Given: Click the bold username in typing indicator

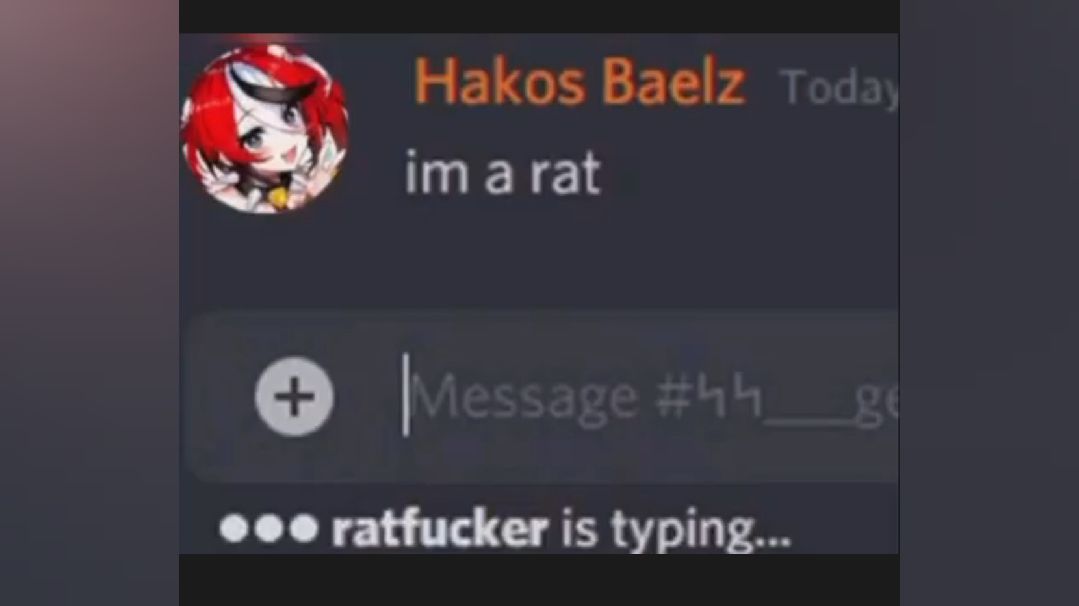Looking at the screenshot, I should [x=440, y=529].
